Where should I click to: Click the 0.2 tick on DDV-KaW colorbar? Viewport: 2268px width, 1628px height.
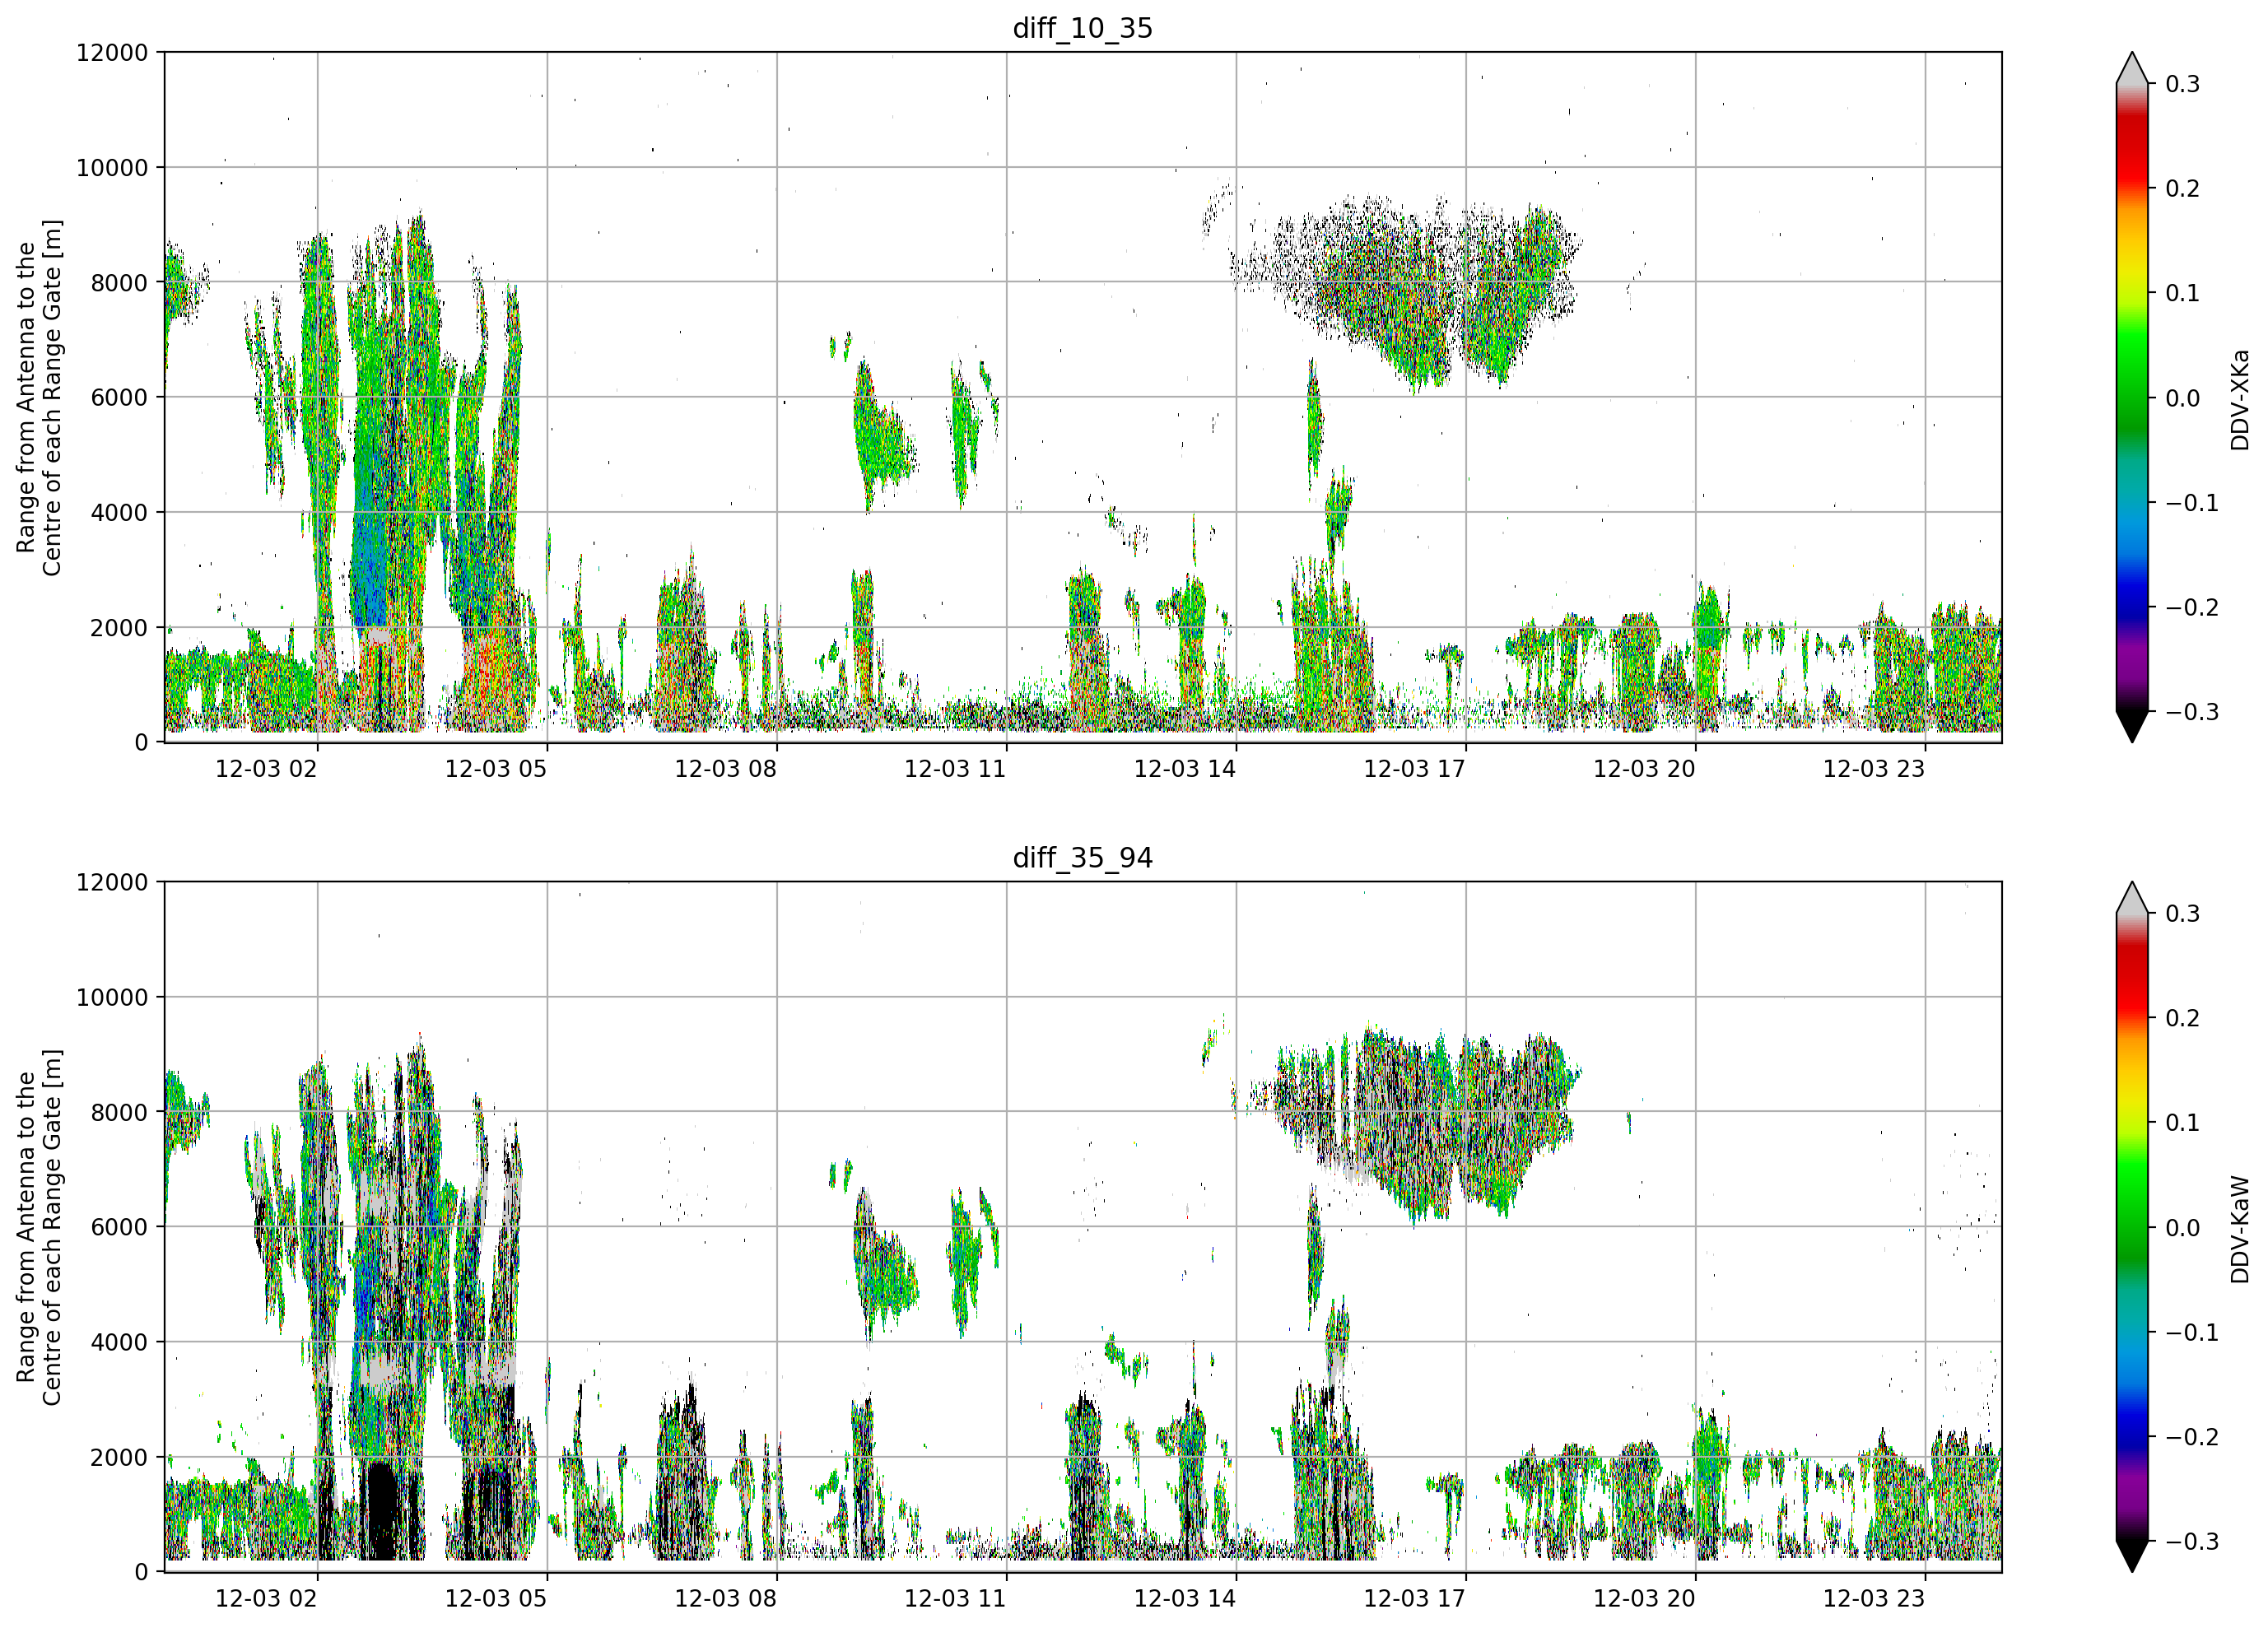coord(2183,1019)
